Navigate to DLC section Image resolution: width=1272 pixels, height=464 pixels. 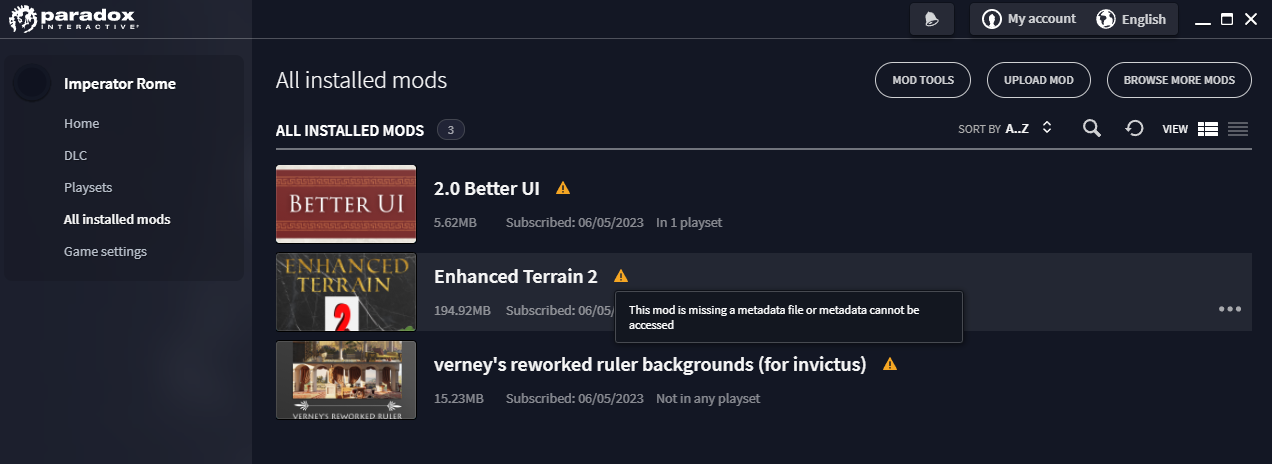coord(76,155)
